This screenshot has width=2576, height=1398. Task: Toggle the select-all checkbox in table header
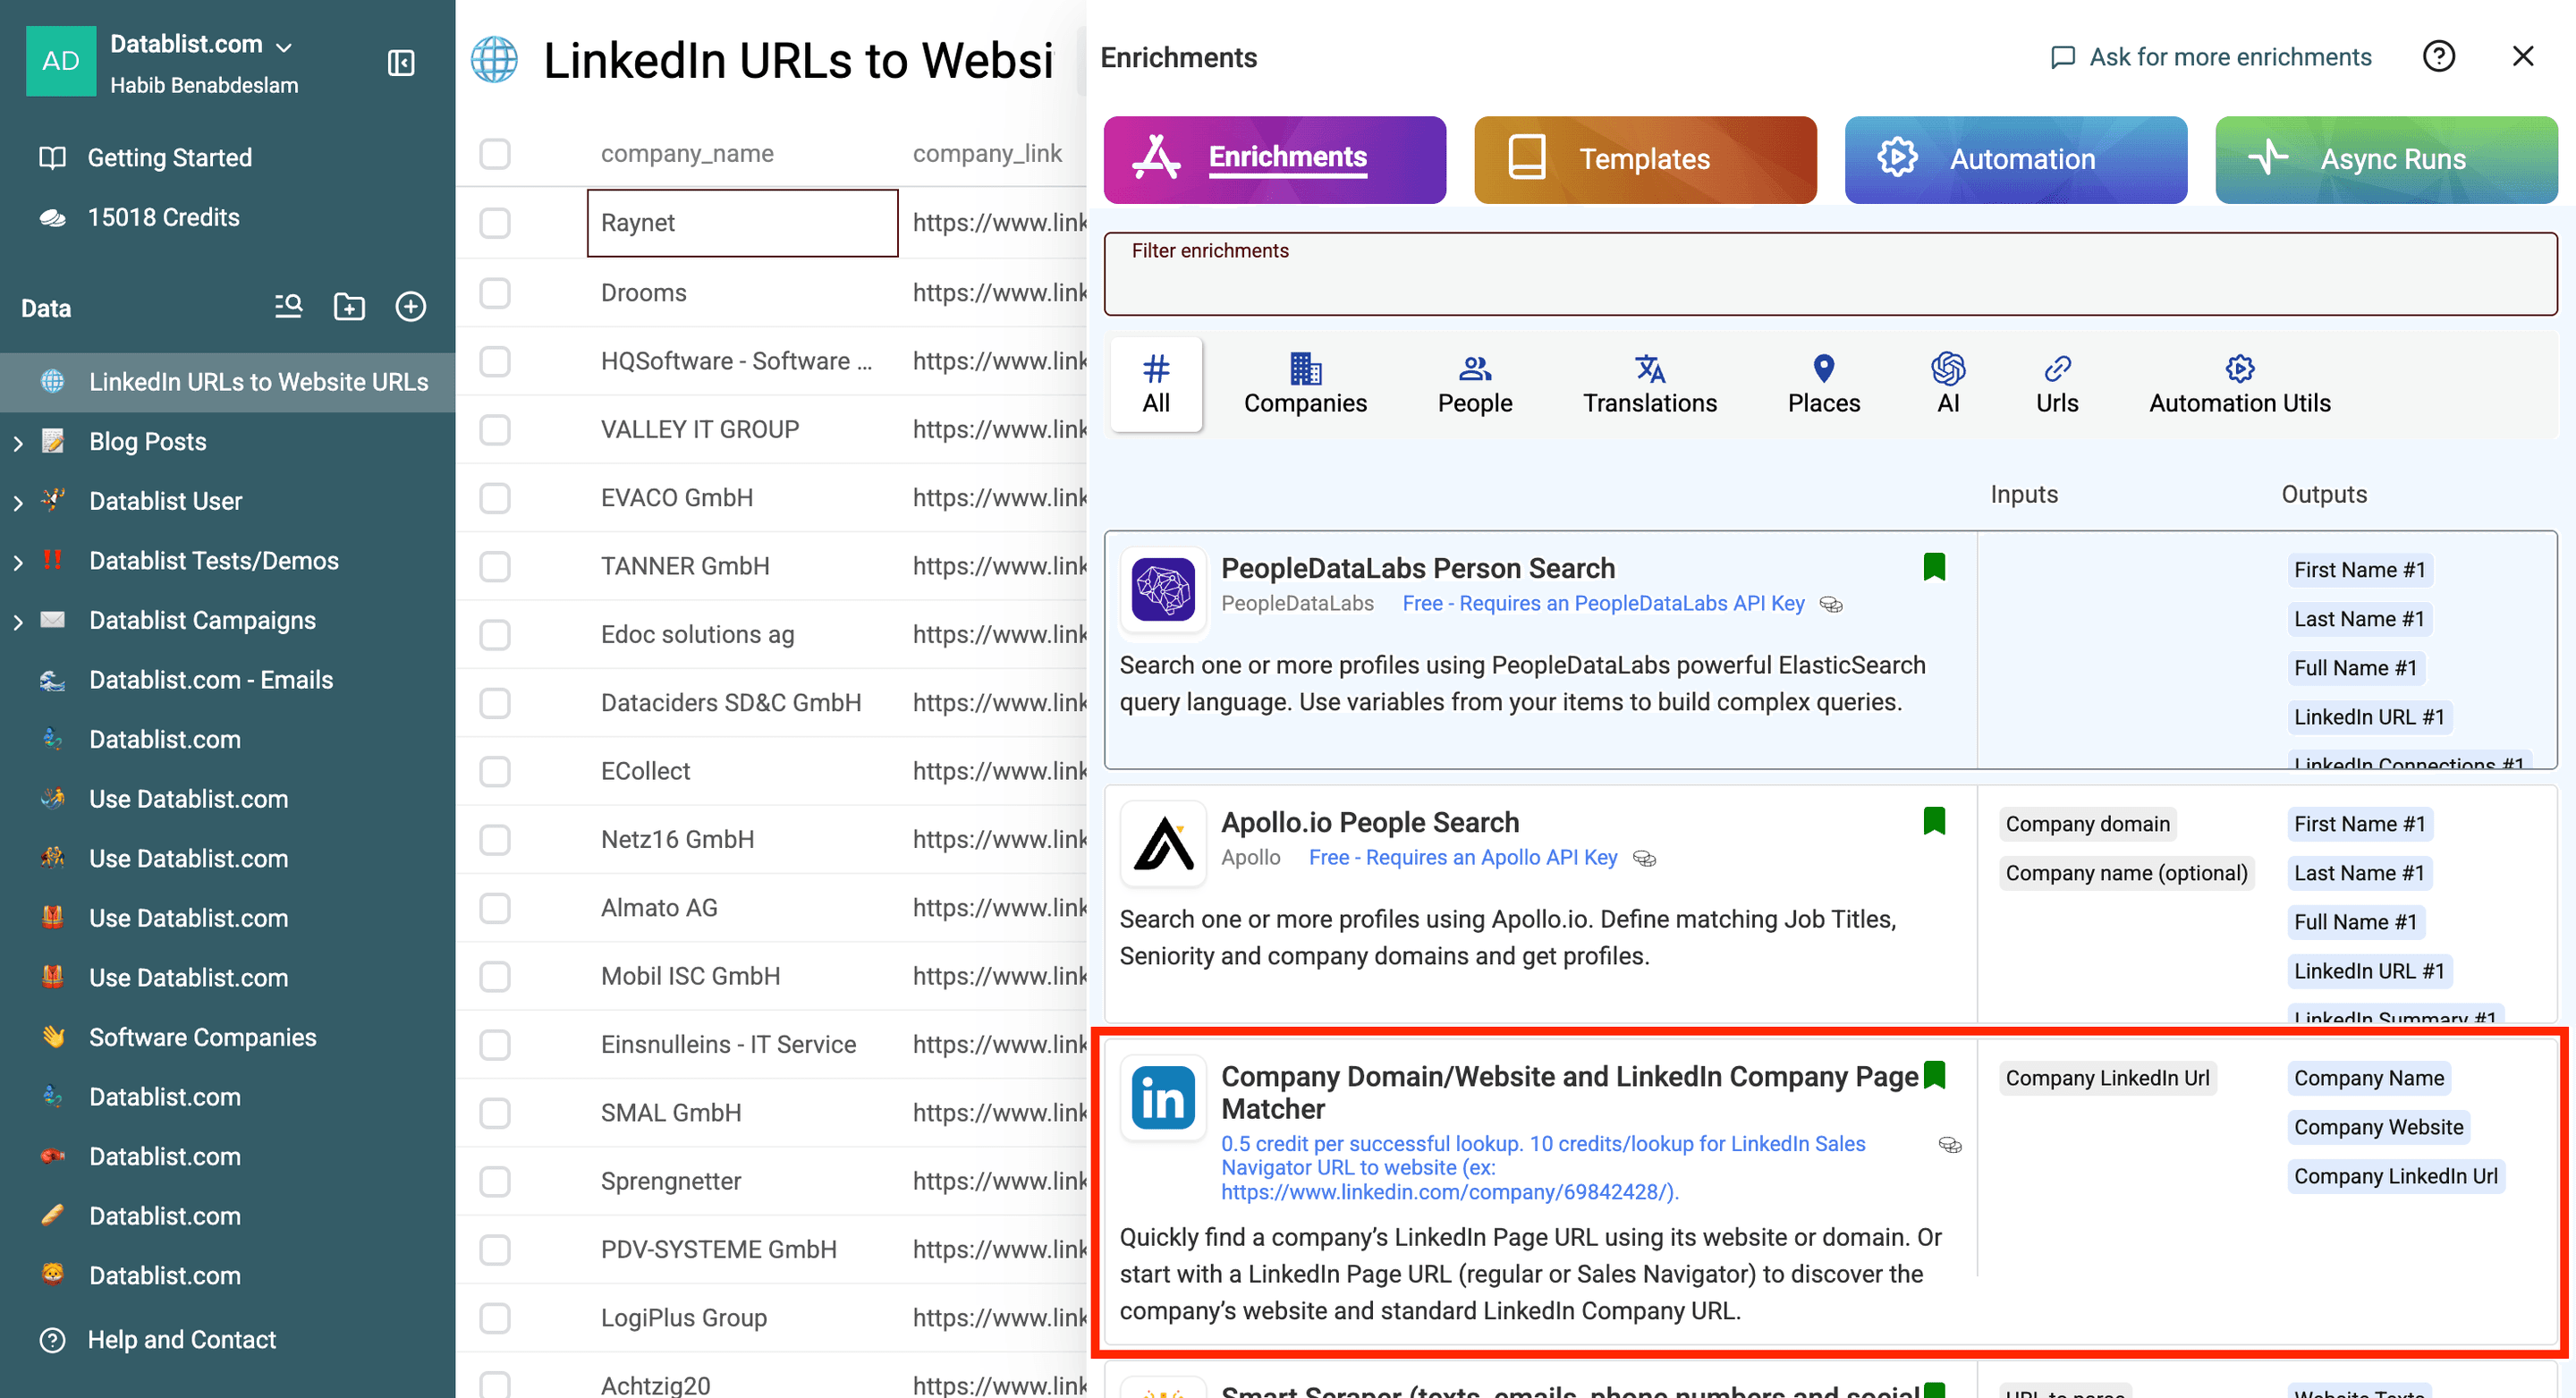point(494,153)
